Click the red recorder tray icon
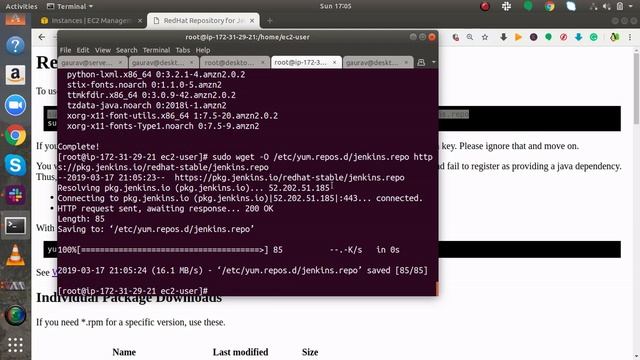This screenshot has height=360, width=640. 485,6
